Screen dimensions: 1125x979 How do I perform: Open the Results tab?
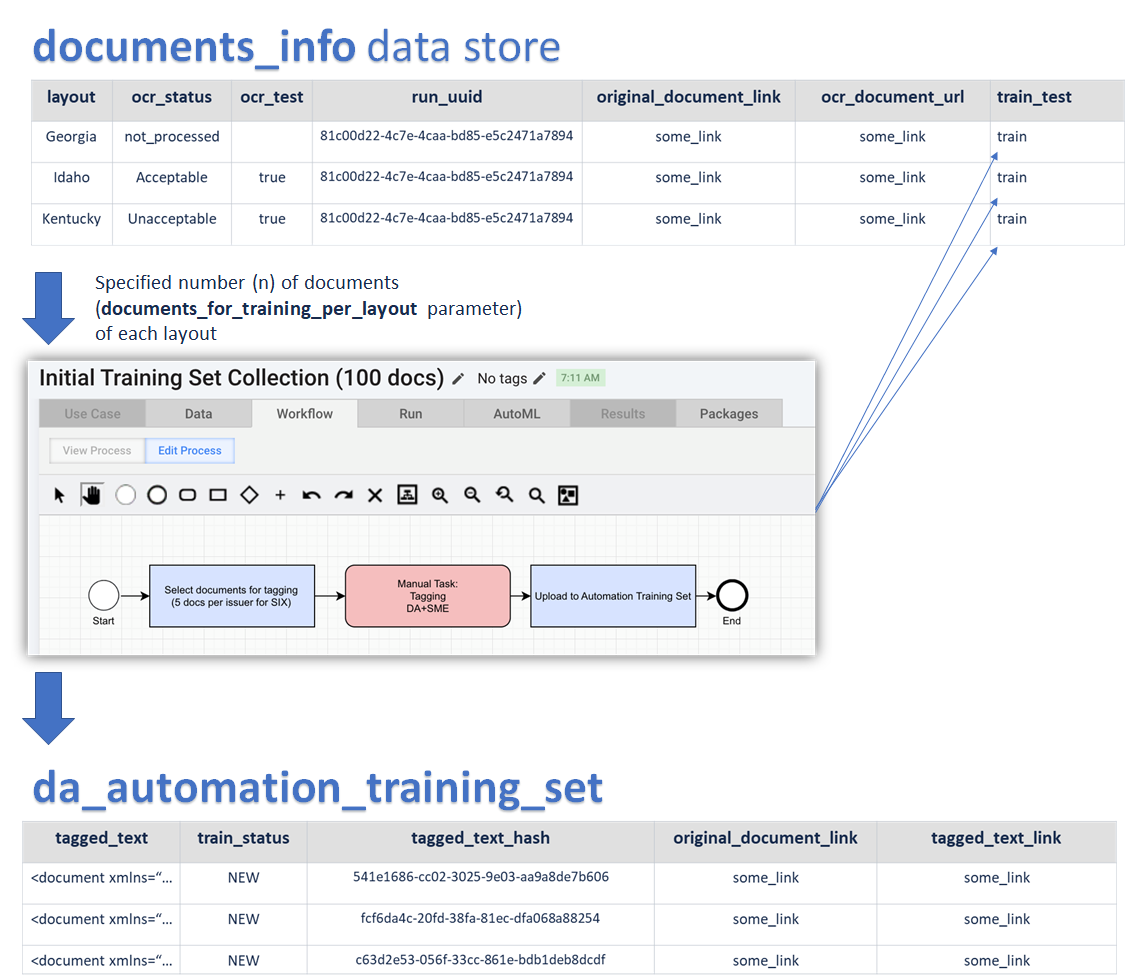pos(623,414)
